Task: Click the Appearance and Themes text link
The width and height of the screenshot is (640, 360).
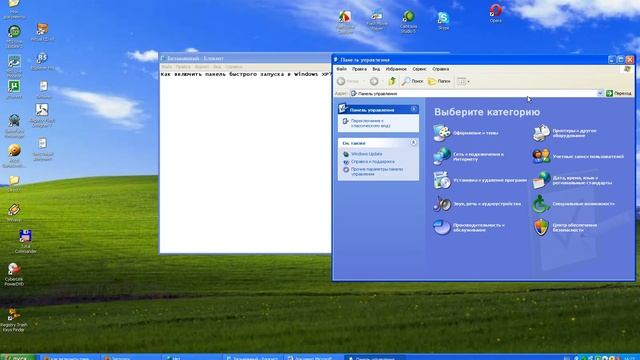Action: [476, 133]
